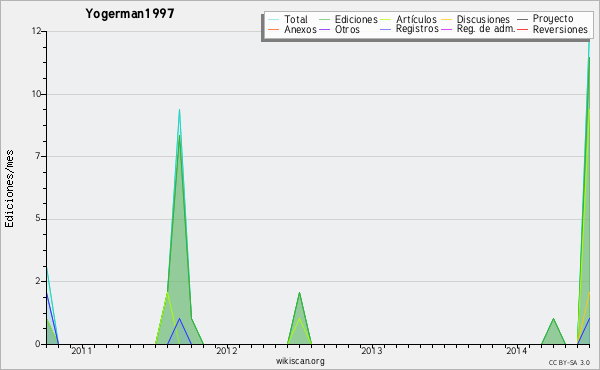Select the Registros legend entry
Viewport: 600px width, 370px height.
(x=417, y=29)
